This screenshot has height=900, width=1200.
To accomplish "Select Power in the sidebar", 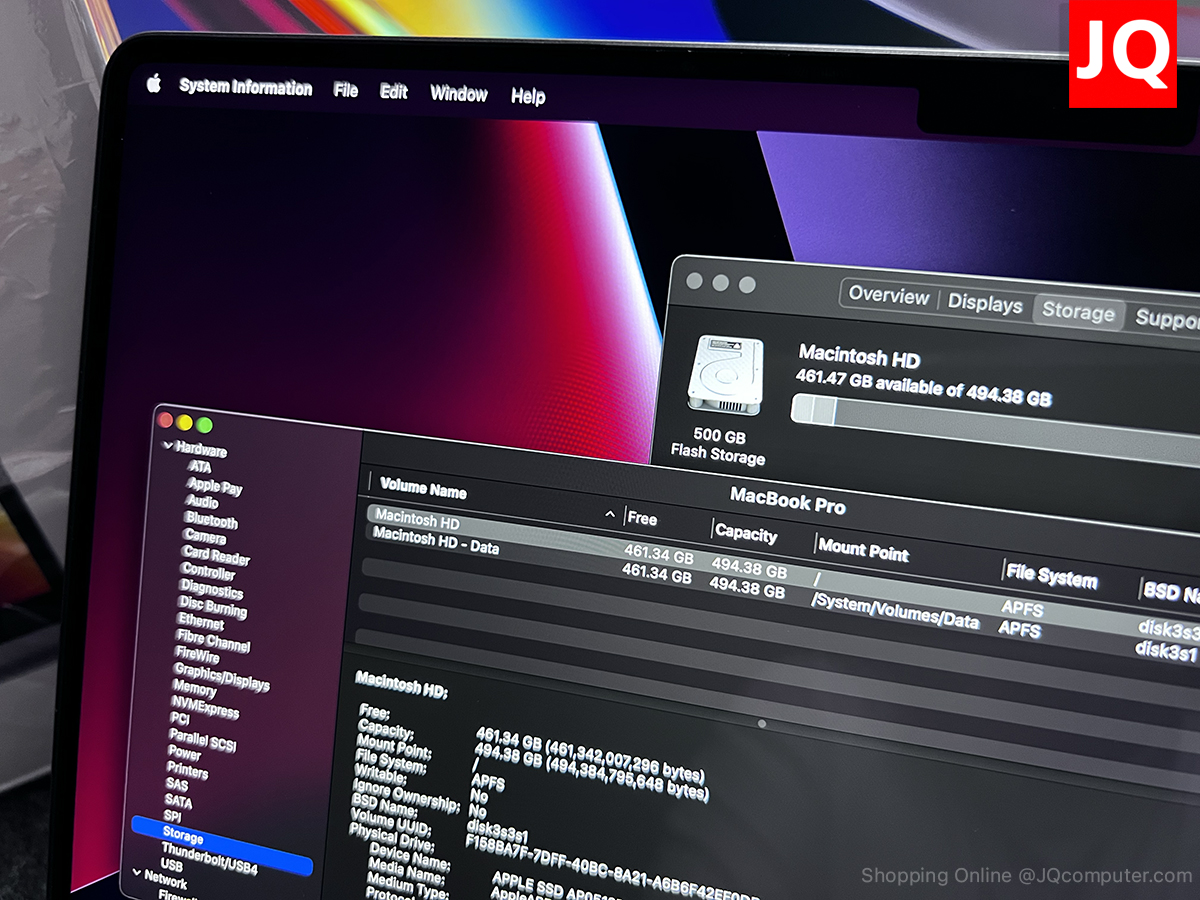I will tap(184, 754).
